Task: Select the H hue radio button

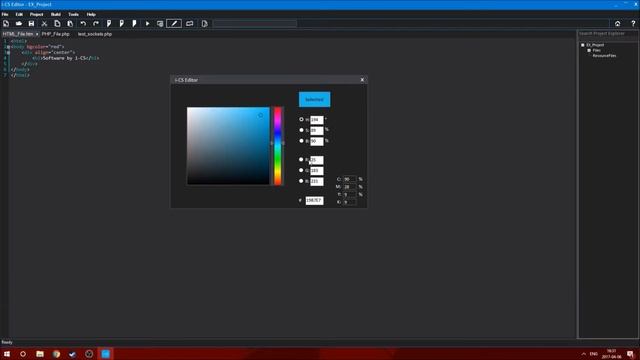Action: pos(301,119)
